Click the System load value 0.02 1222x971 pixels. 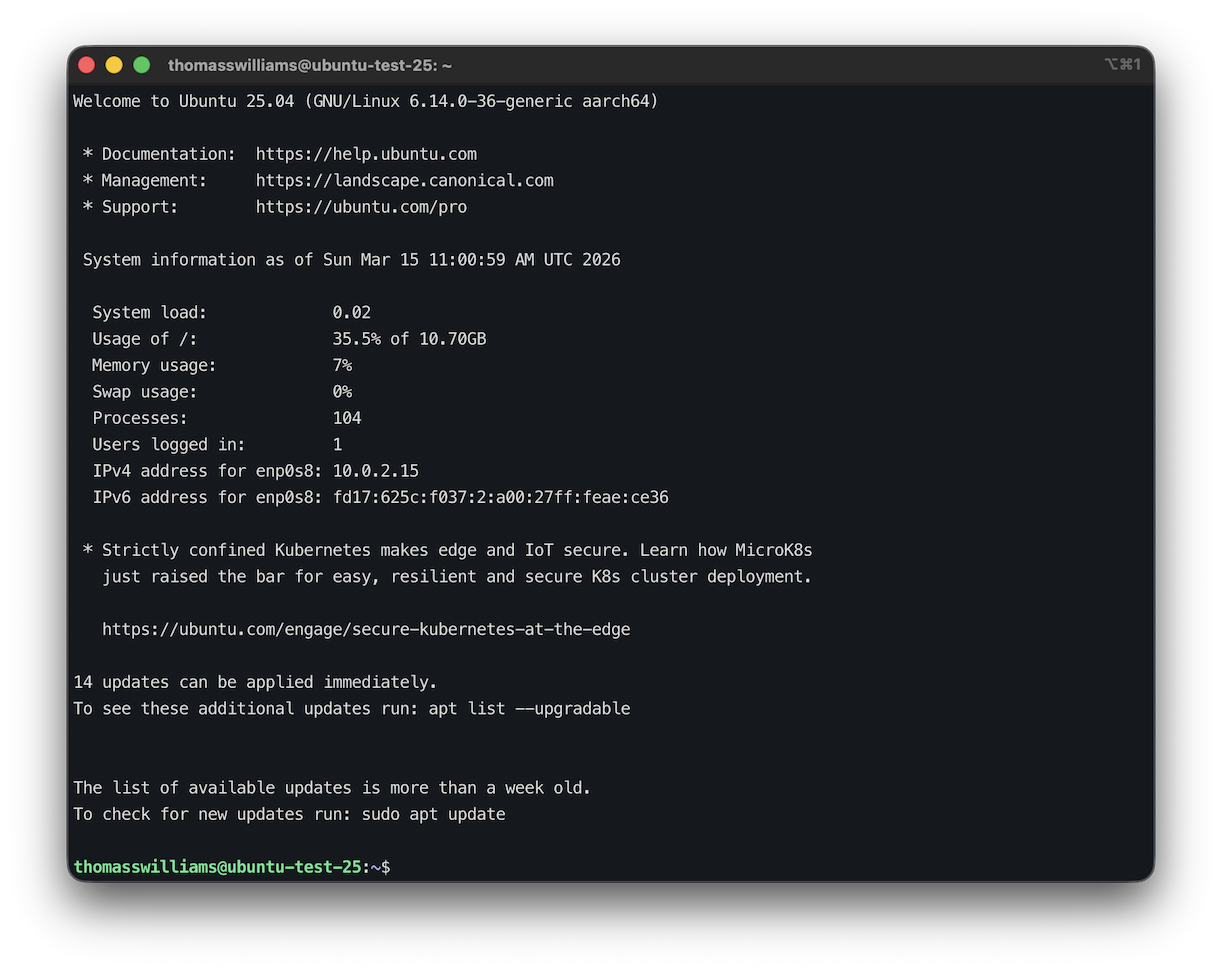[x=351, y=312]
